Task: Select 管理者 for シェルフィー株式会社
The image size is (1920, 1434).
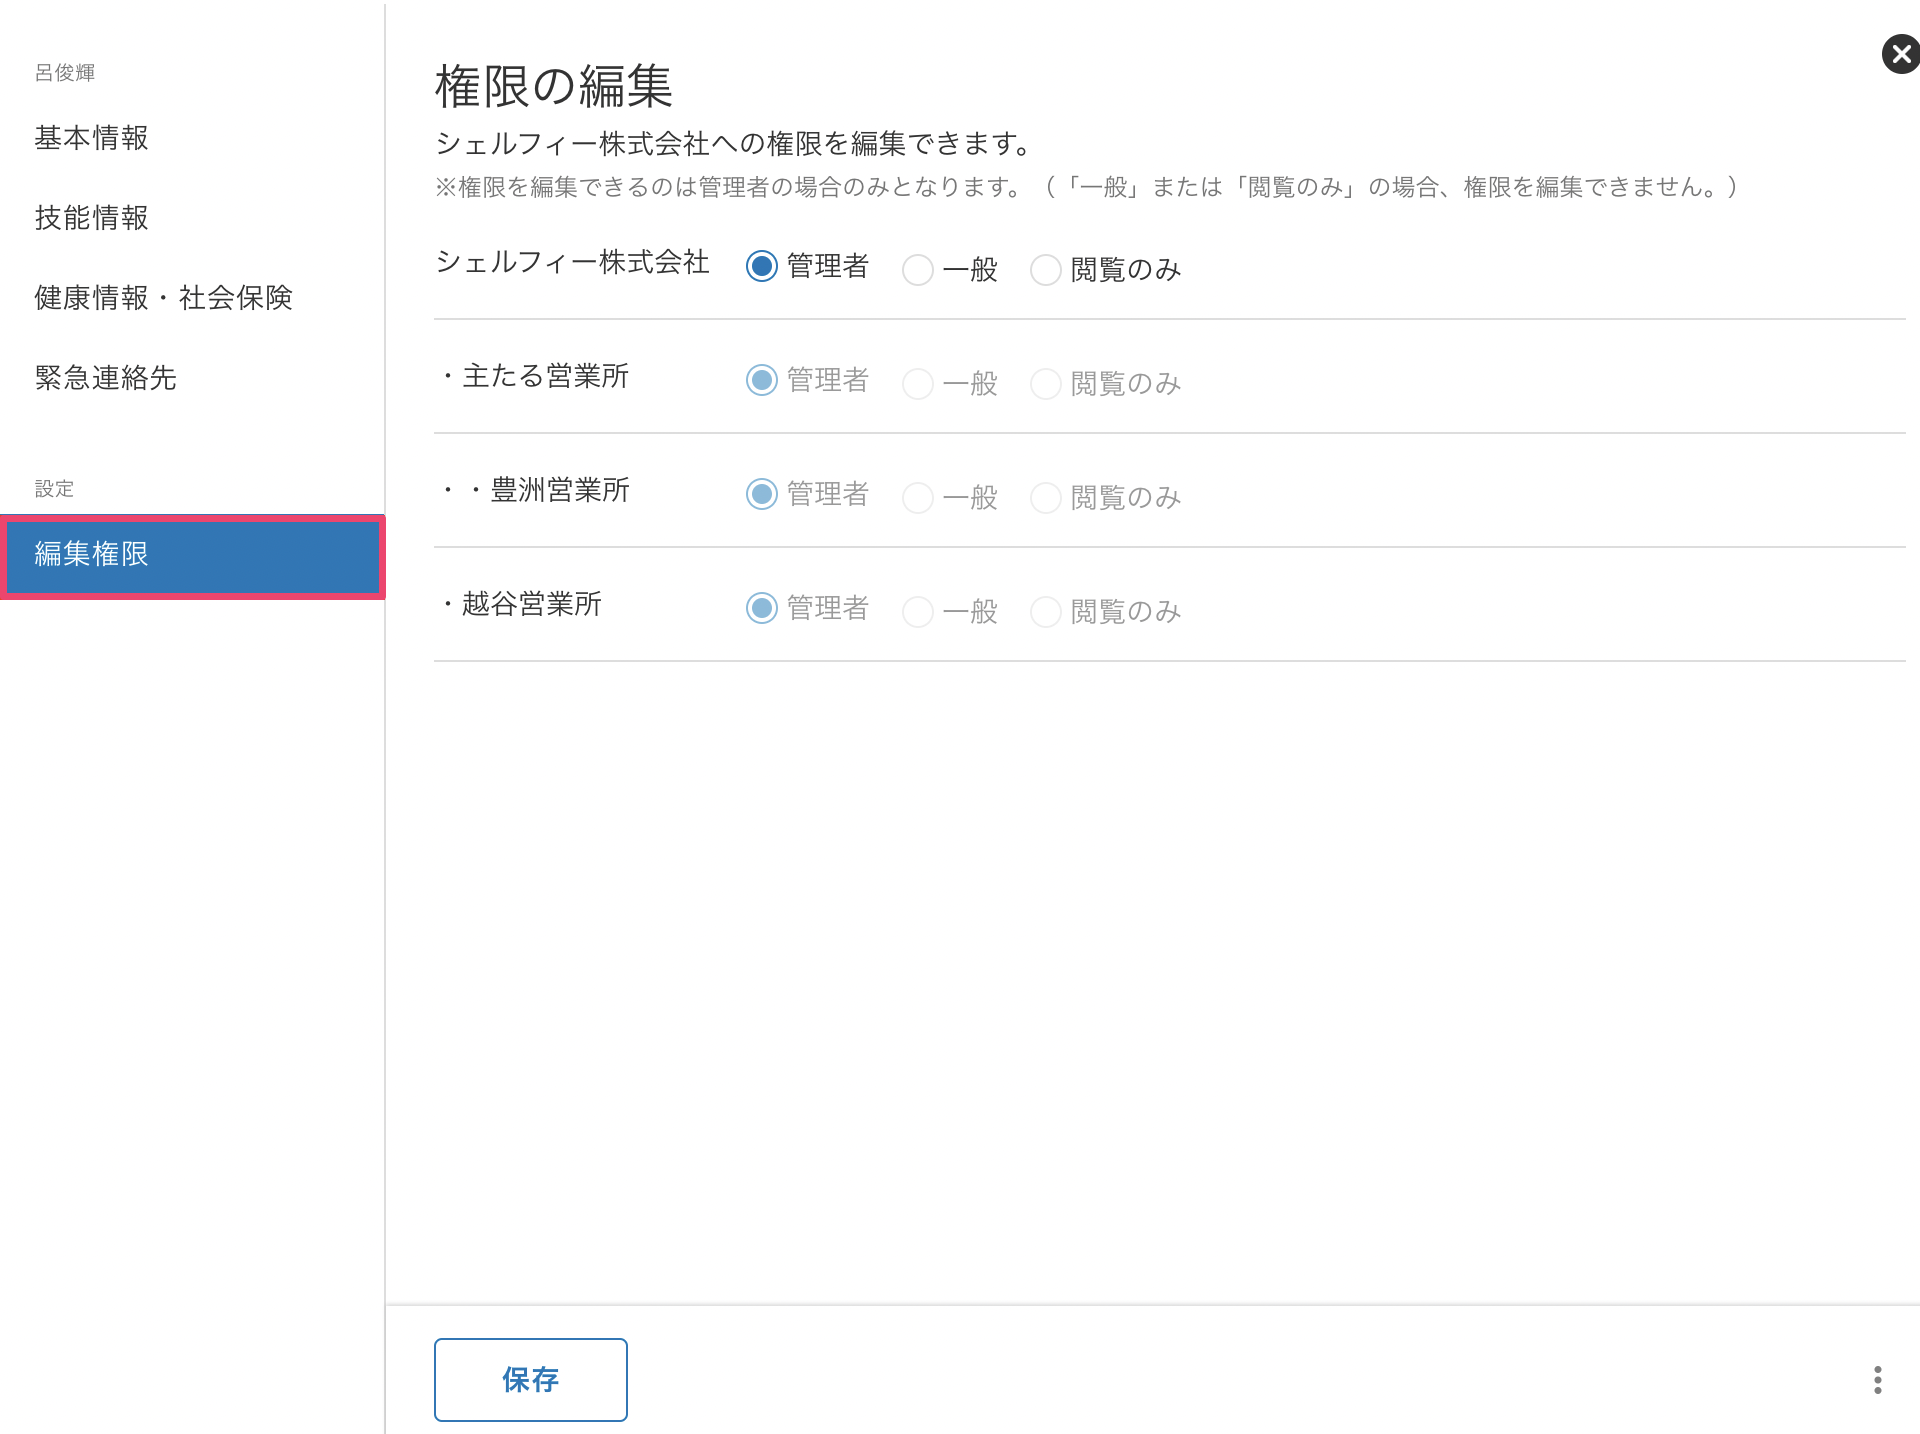Action: pos(762,266)
